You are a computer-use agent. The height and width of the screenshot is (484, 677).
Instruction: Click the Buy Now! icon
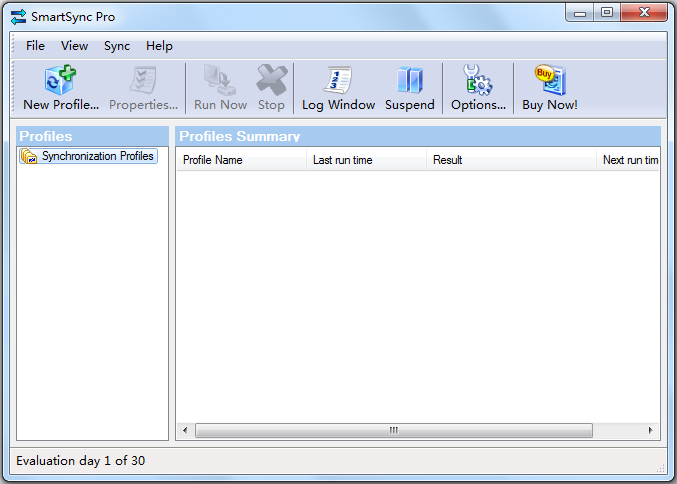click(x=549, y=87)
